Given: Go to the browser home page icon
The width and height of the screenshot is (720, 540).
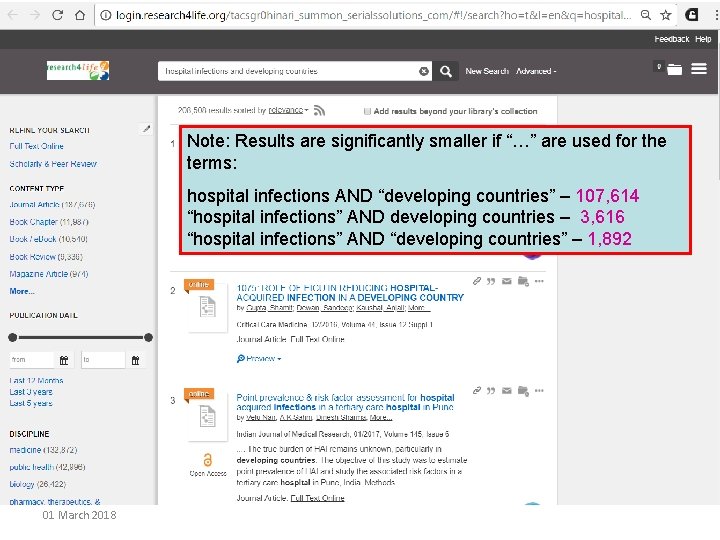Looking at the screenshot, I should pyautogui.click(x=80, y=15).
